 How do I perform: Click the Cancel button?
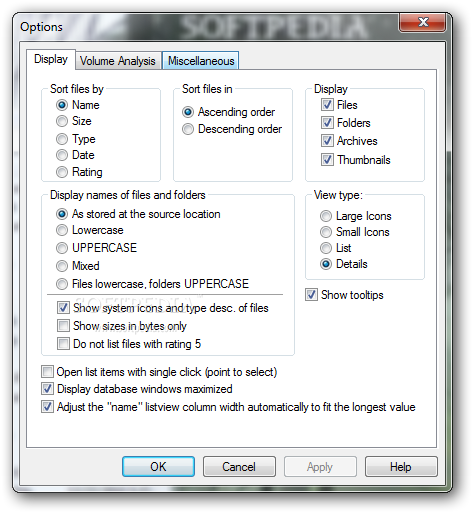pos(239,467)
